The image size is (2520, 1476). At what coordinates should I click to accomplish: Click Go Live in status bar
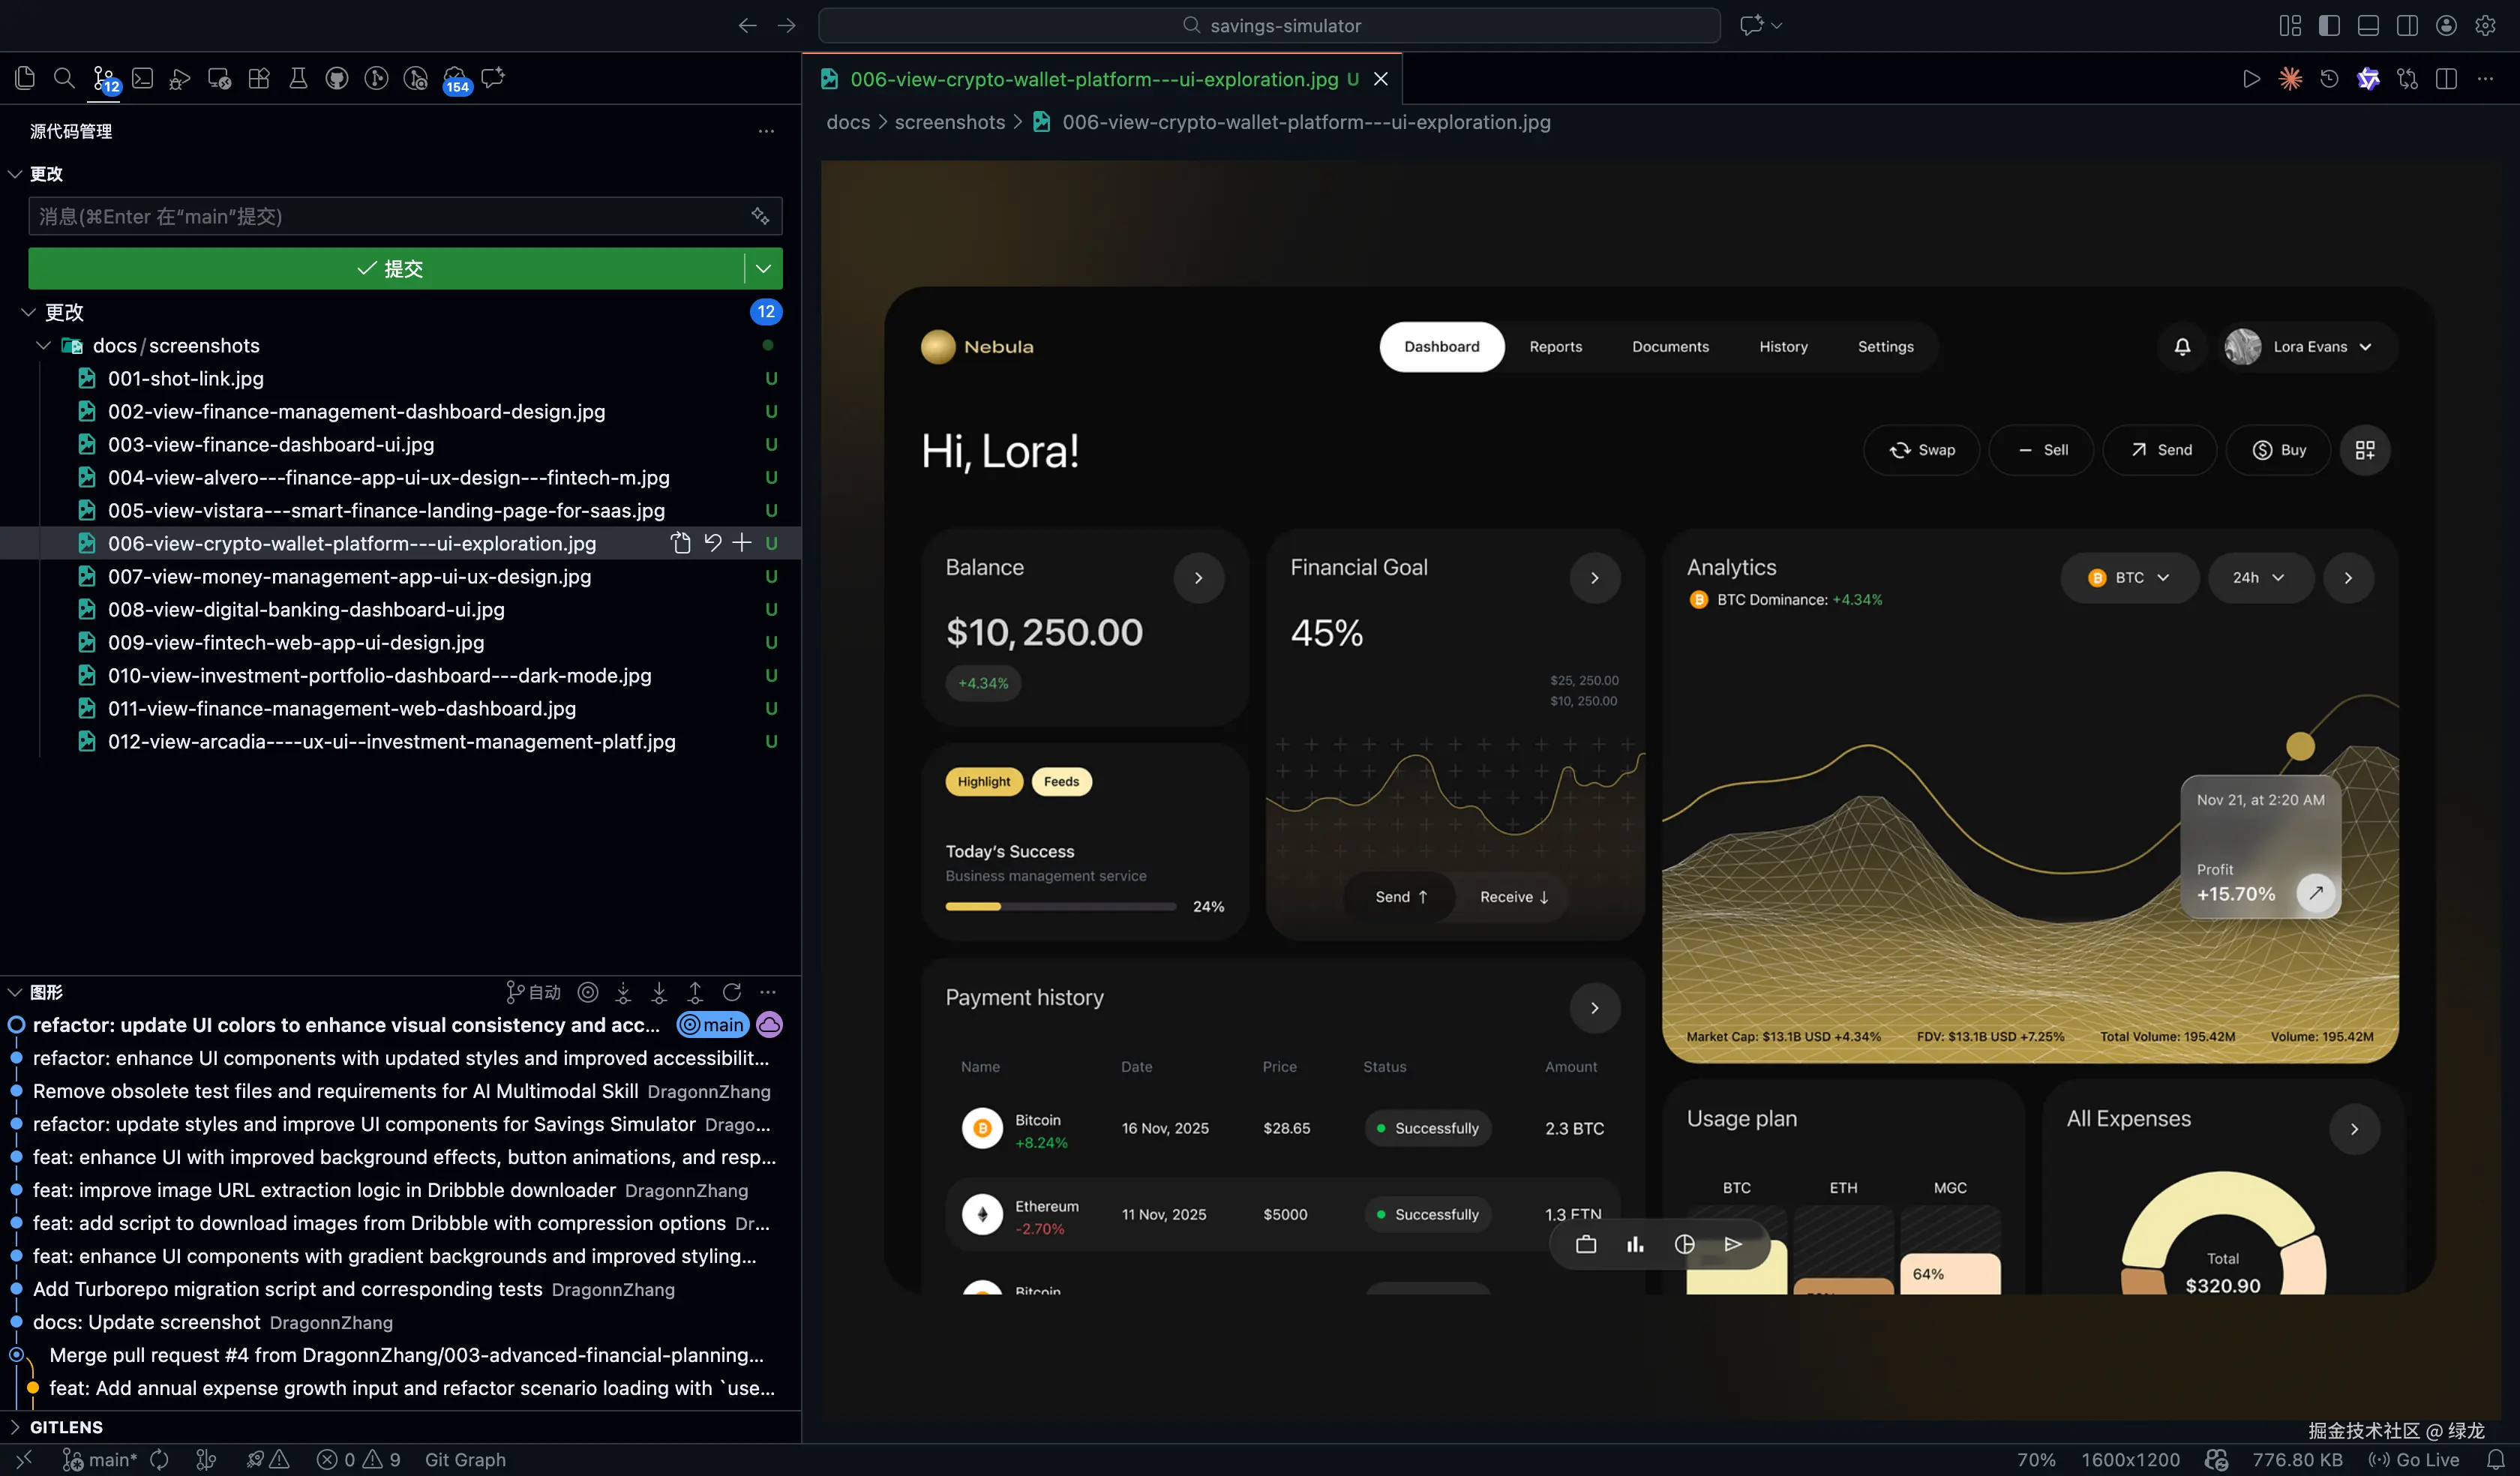pos(2414,1459)
